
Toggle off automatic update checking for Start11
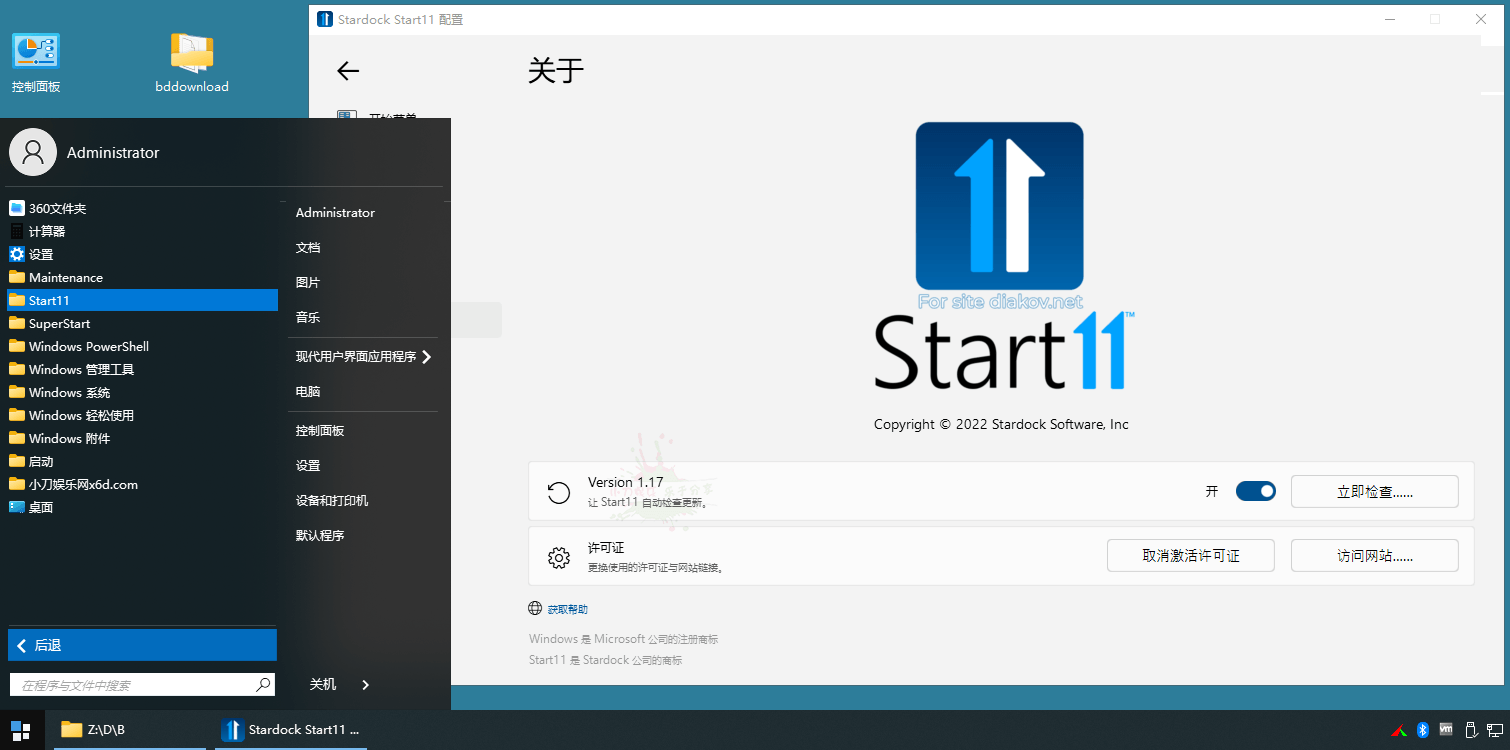1255,491
